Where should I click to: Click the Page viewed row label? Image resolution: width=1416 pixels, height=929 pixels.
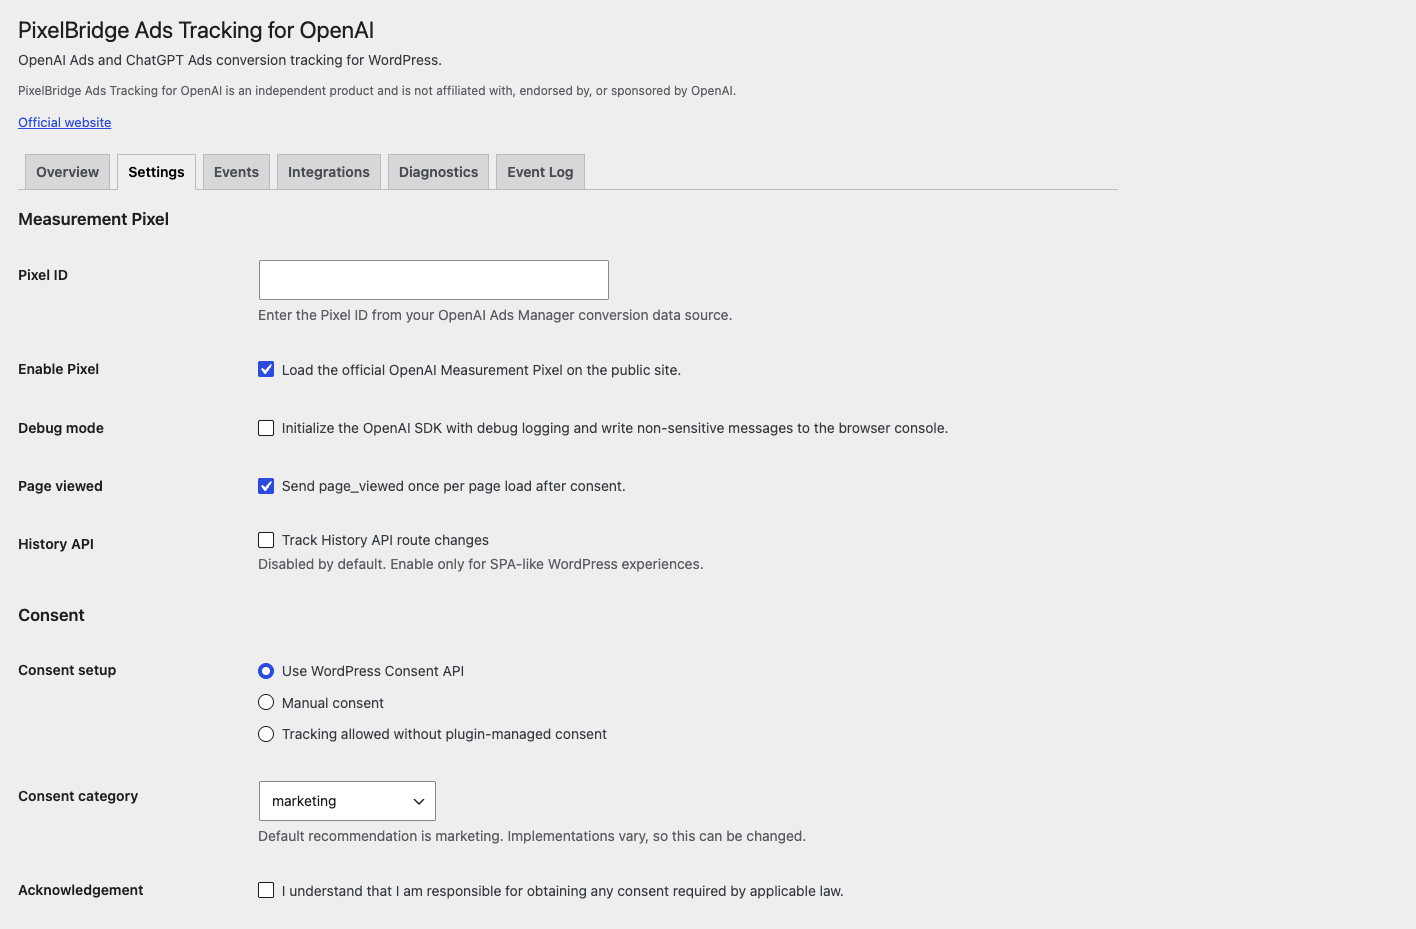pyautogui.click(x=60, y=486)
